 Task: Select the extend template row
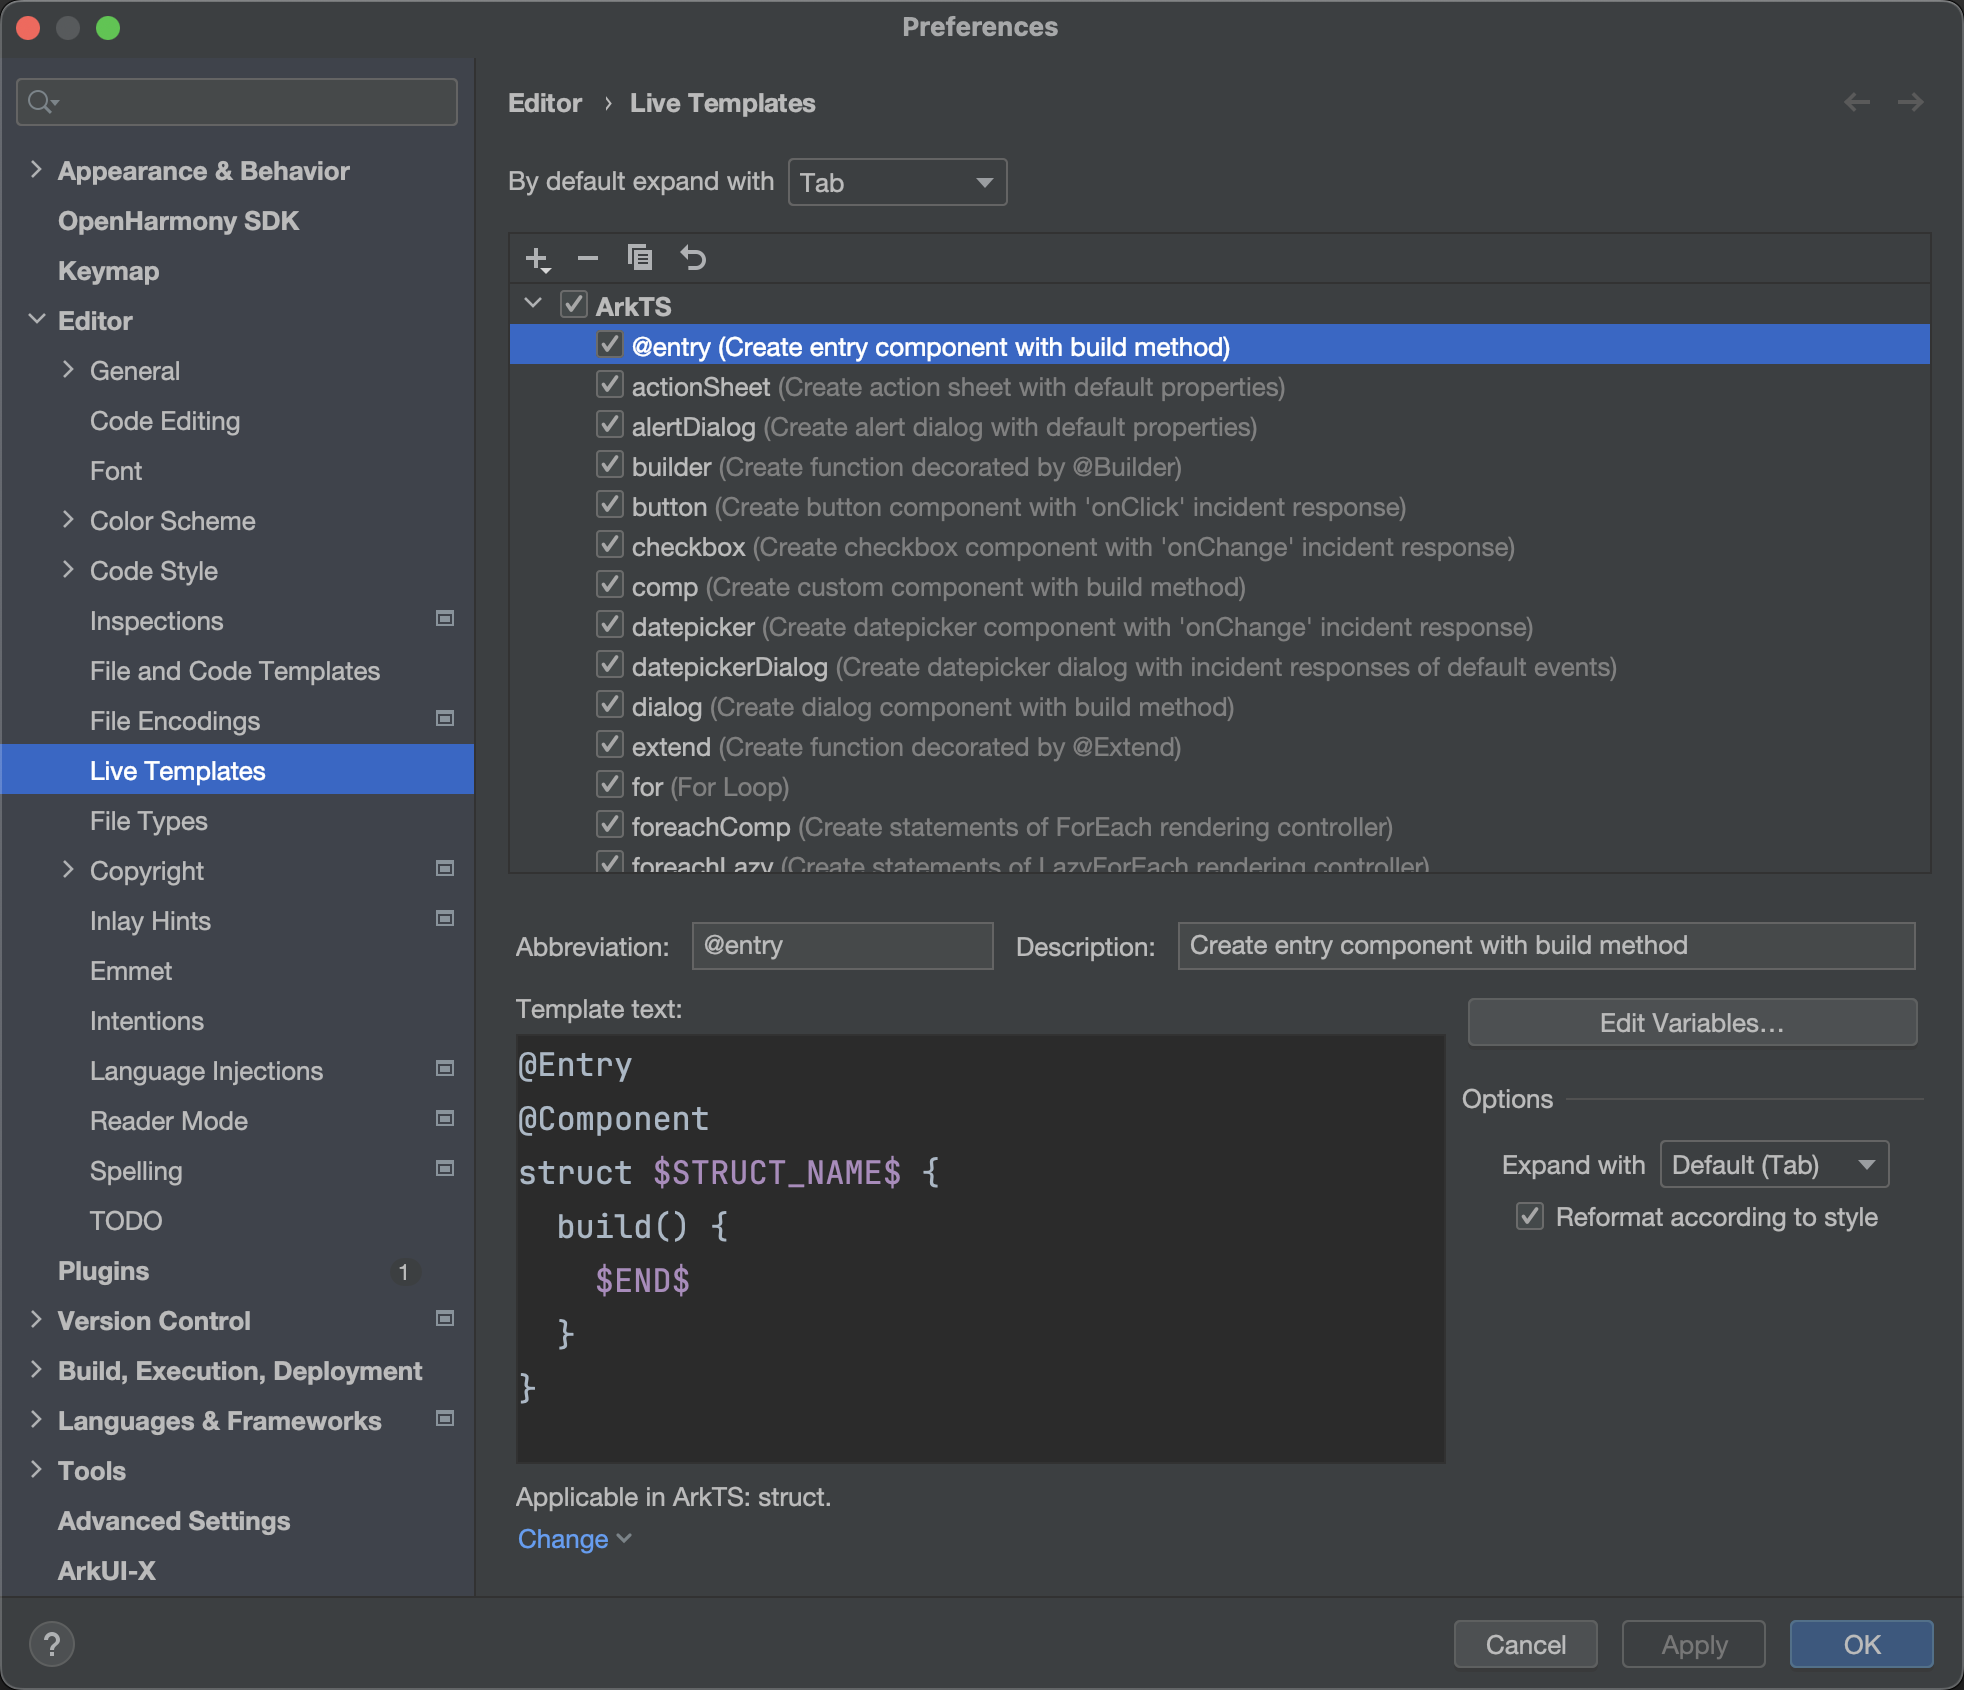pyautogui.click(x=1220, y=746)
